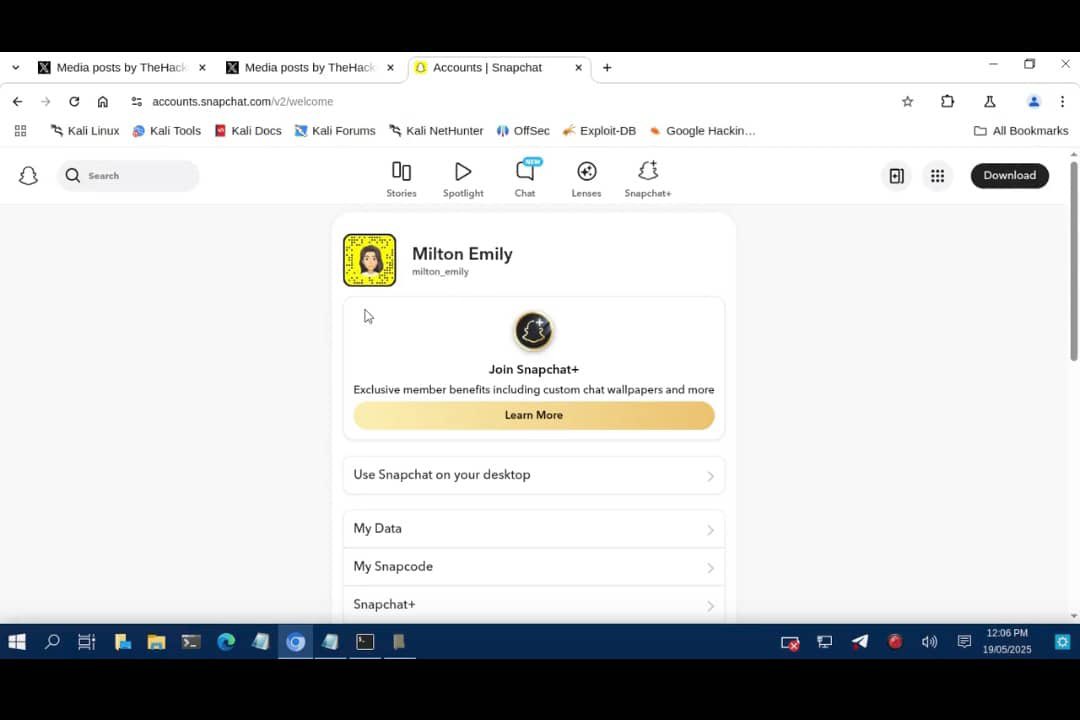Click the sidebar panel icon beside apps grid
Screen dimensions: 1080x720
896,176
